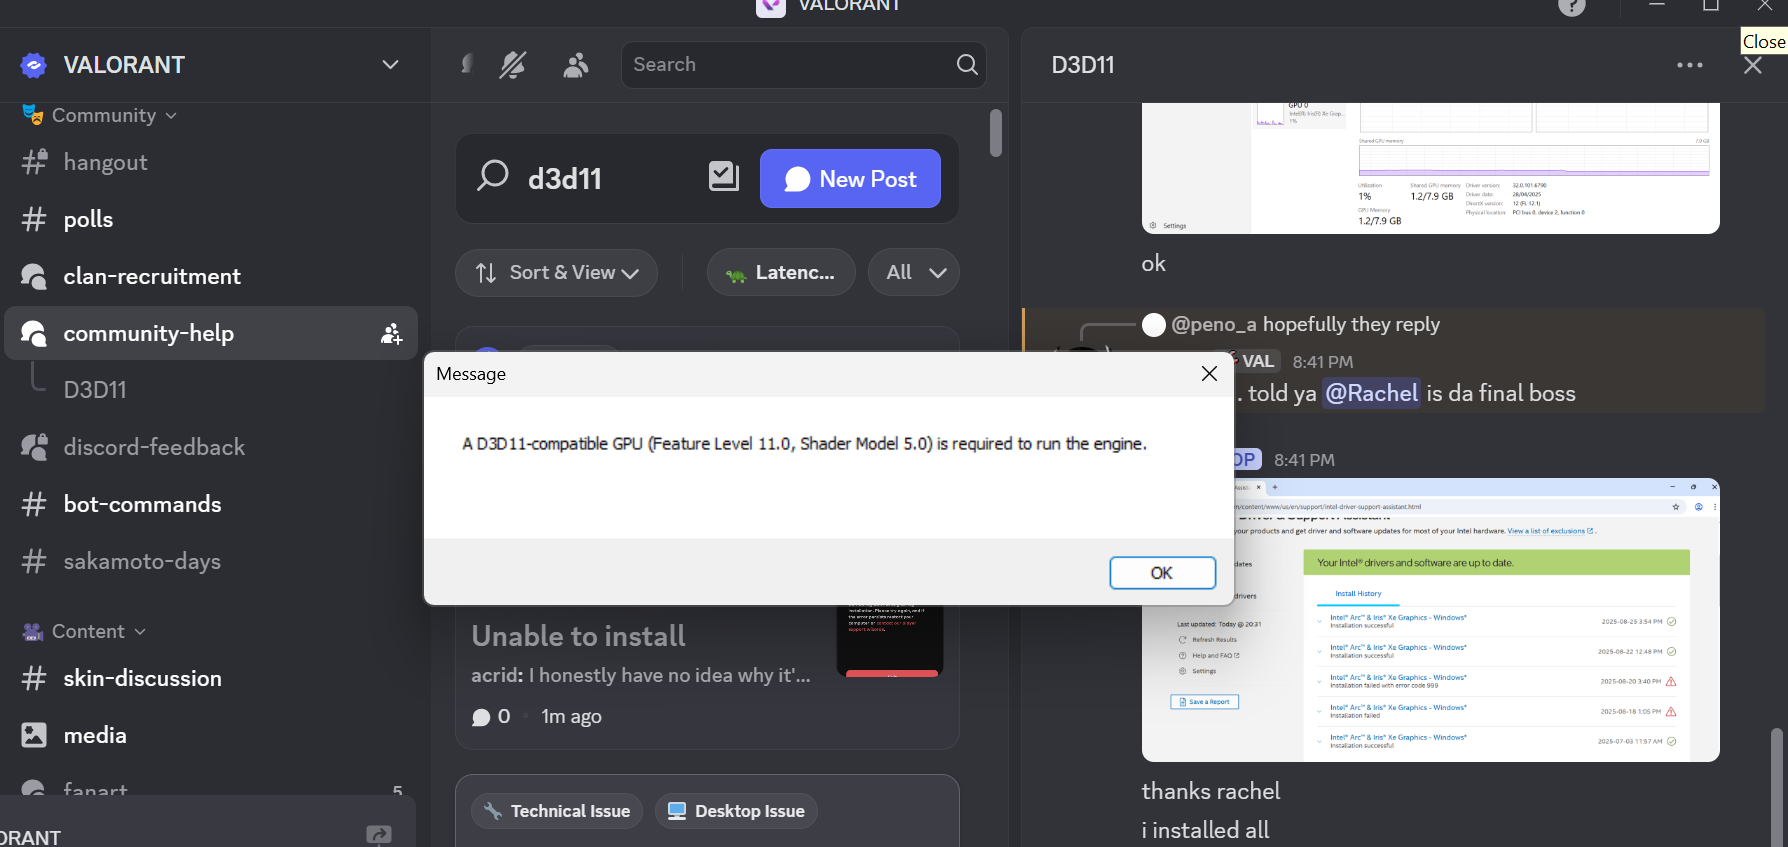Click the thread panel scrollbar
The image size is (1788, 847).
tap(1776, 787)
